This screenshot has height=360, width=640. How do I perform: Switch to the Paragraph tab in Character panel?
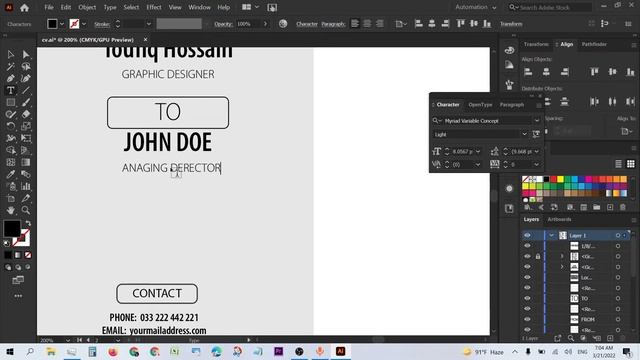pos(511,105)
